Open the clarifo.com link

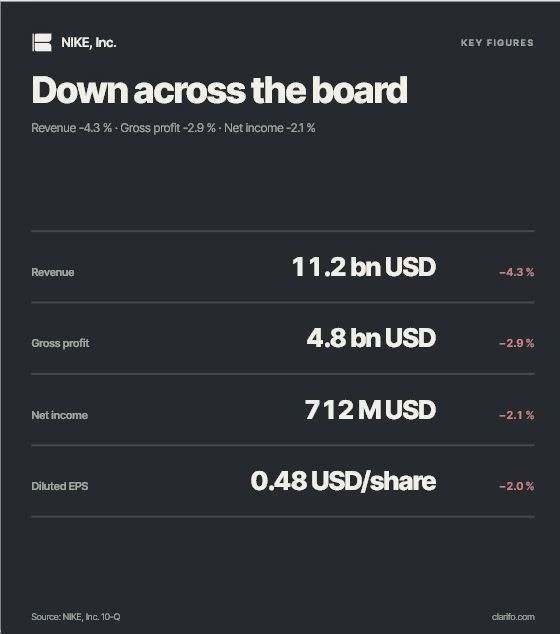tap(513, 617)
